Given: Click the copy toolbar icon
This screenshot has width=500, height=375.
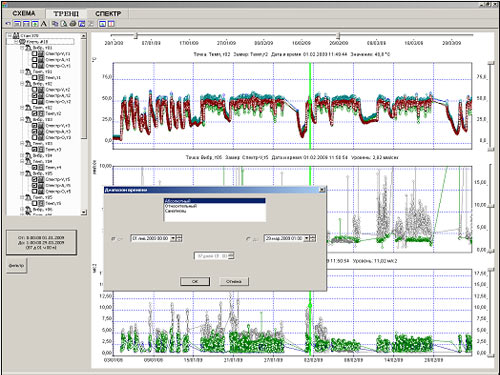Looking at the screenshot, I should click(55, 24).
